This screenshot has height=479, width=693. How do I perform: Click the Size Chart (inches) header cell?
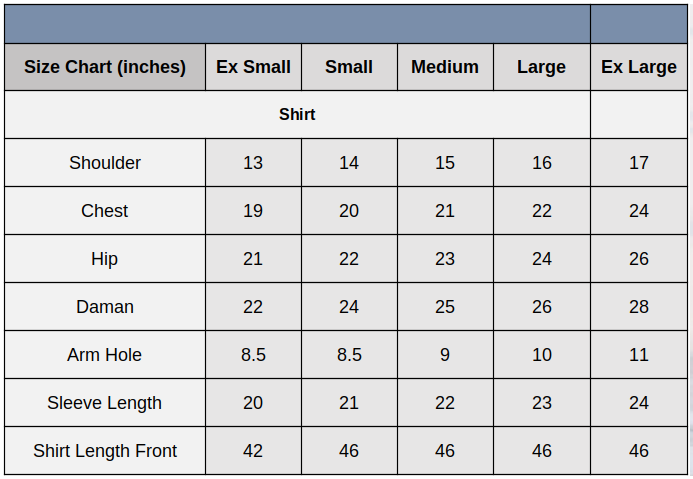coord(105,67)
